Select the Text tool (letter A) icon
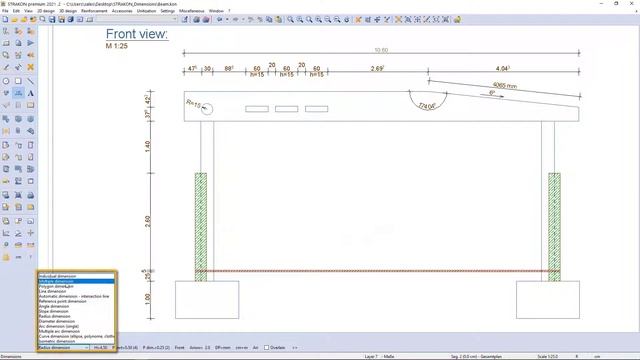 31,93
